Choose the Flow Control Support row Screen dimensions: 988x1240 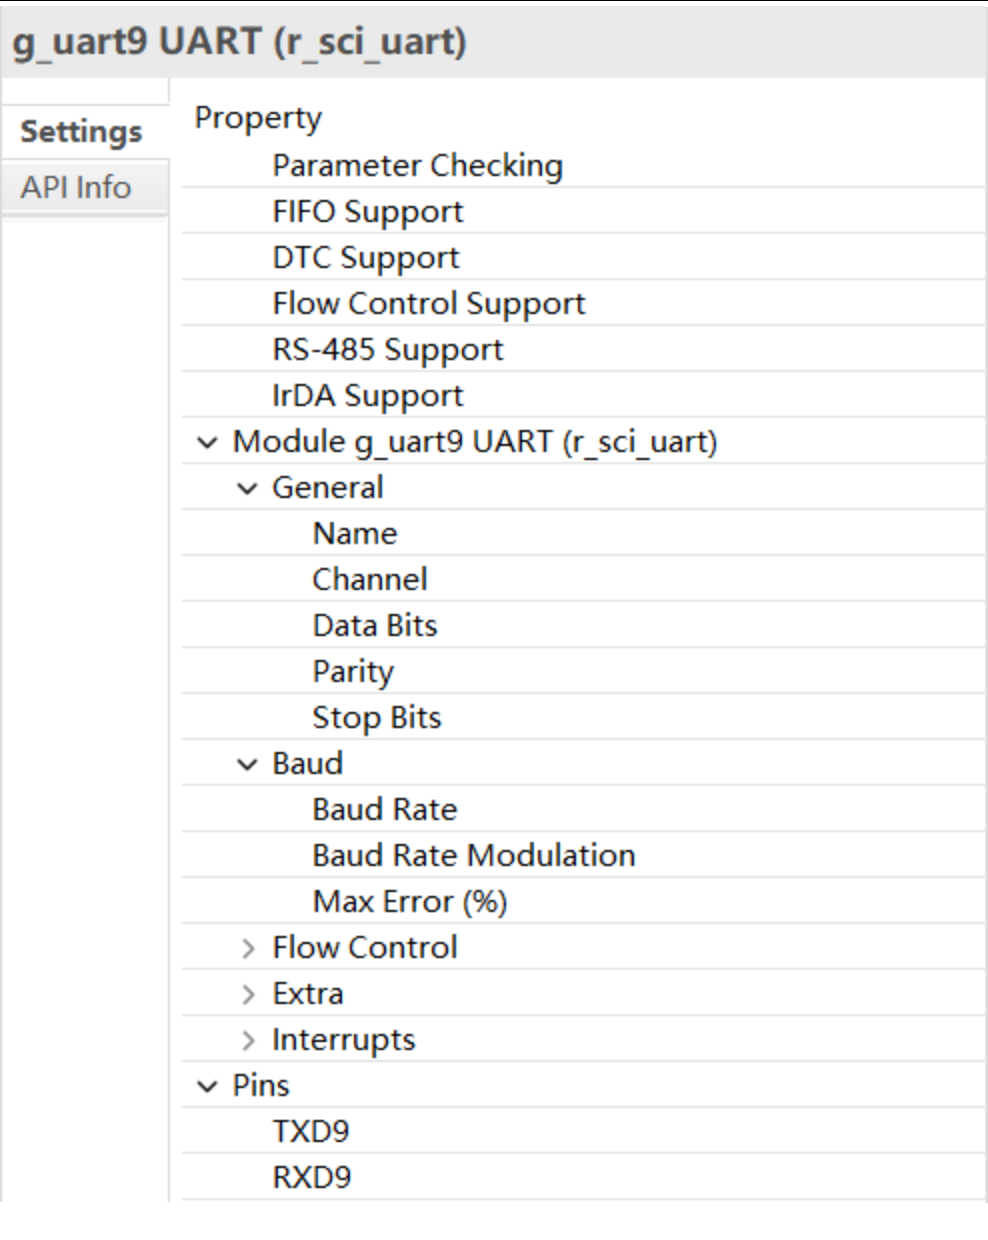[x=583, y=303]
